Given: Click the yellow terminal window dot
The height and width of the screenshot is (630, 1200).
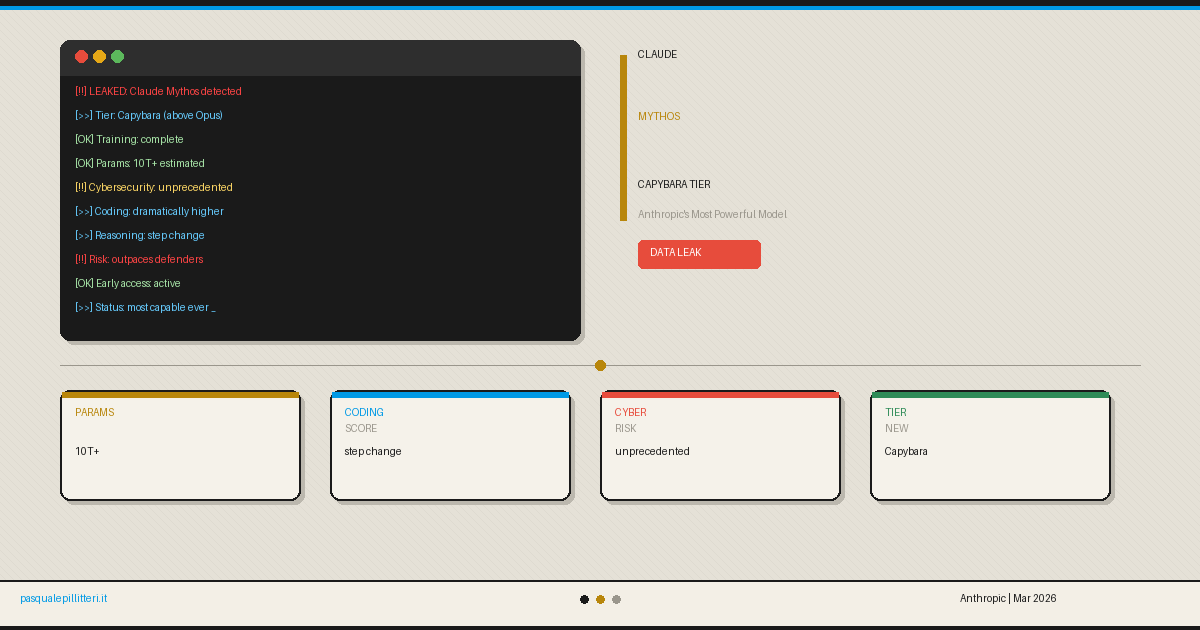Looking at the screenshot, I should (100, 57).
